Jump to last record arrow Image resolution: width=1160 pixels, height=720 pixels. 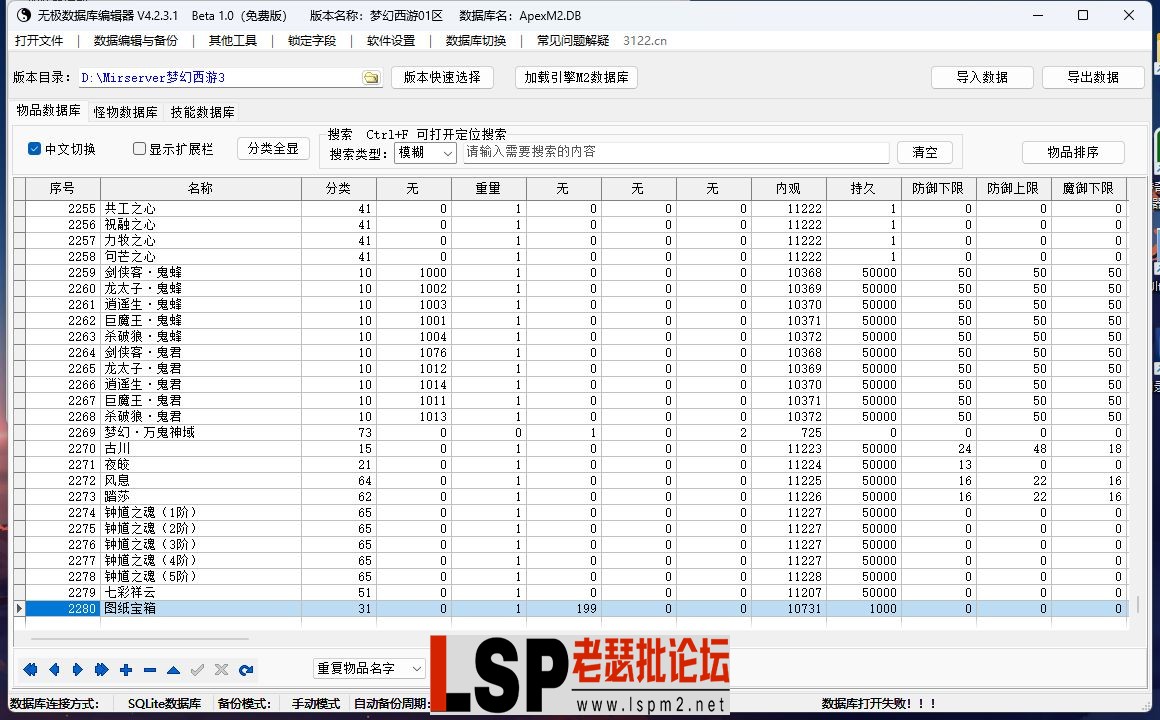101,670
